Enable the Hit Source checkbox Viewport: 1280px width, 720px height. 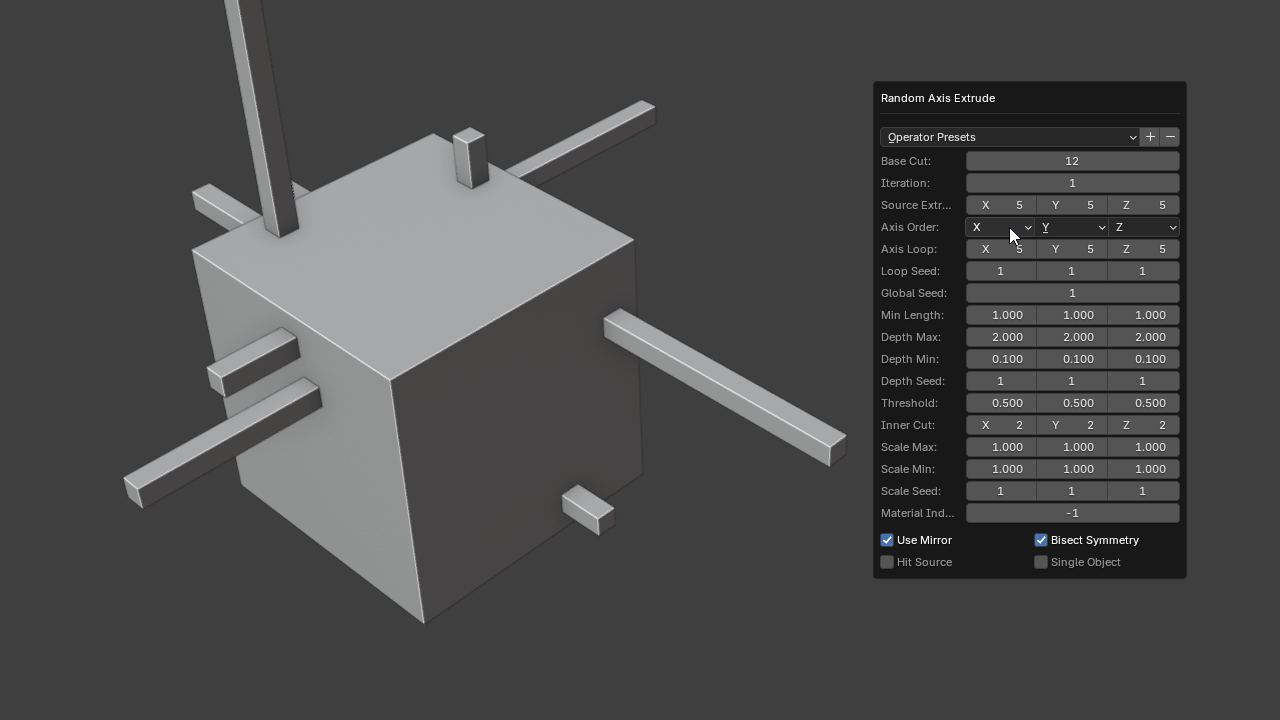point(887,562)
